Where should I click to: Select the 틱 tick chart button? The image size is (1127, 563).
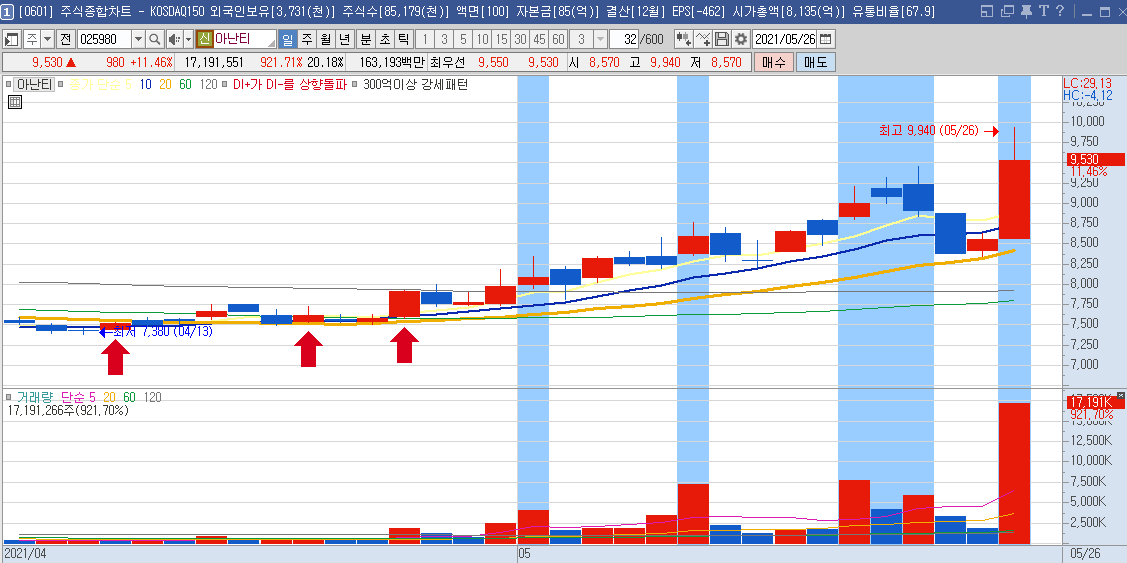click(x=403, y=40)
